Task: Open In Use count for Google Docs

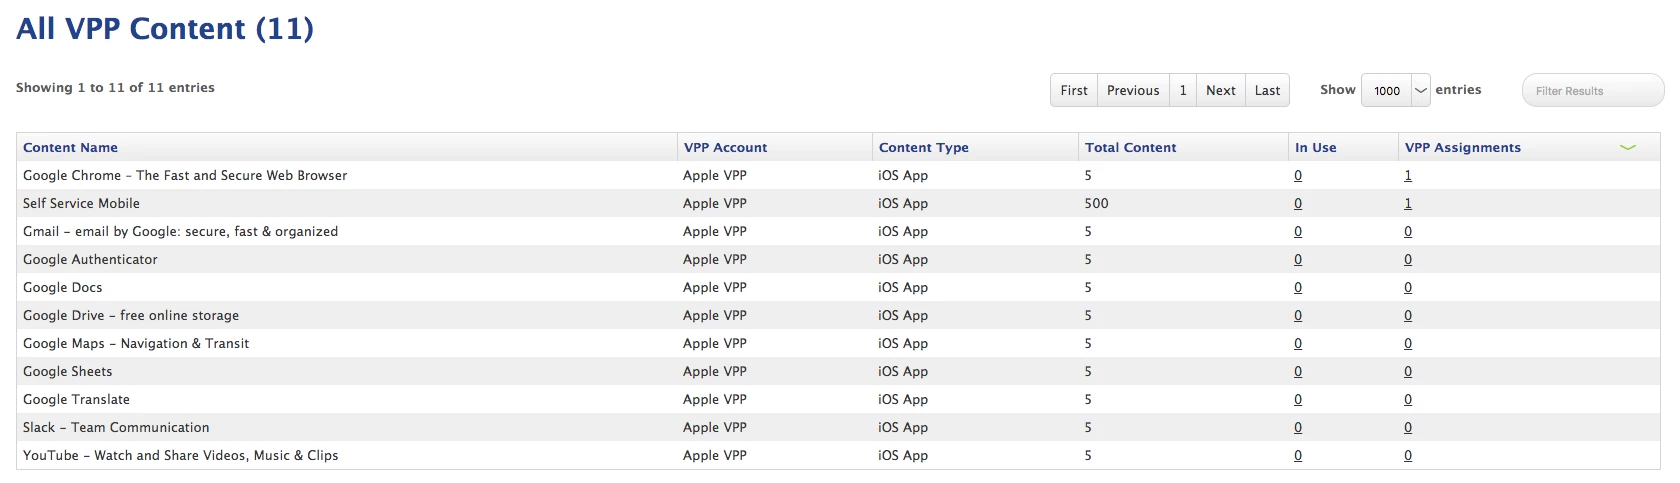Action: (x=1298, y=287)
